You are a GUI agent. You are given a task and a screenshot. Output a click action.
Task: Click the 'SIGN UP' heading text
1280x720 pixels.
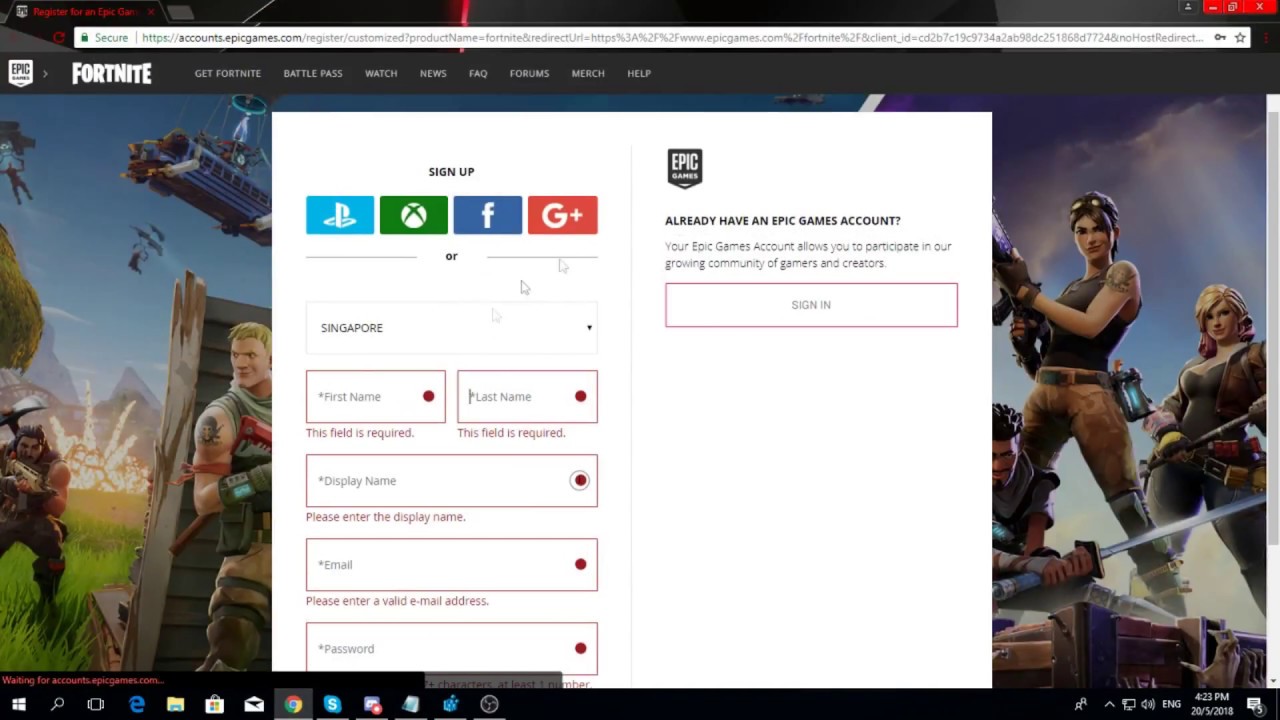[x=452, y=172]
